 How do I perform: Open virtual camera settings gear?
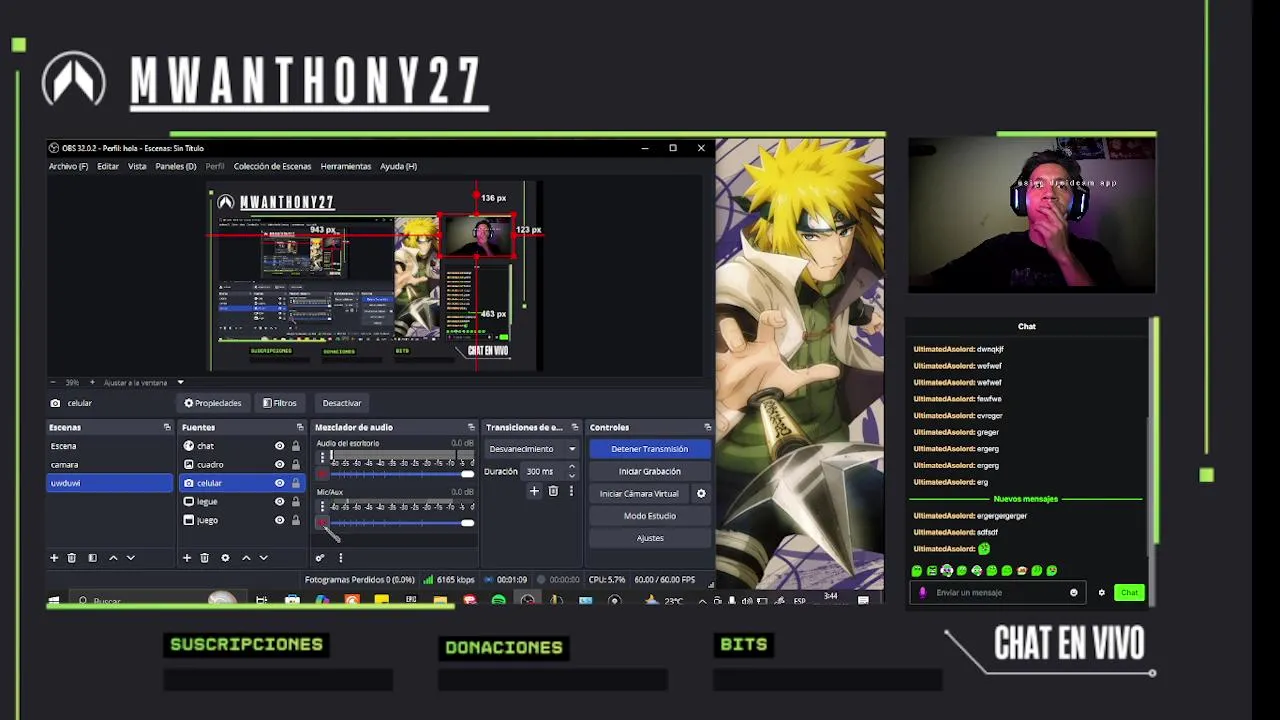pyautogui.click(x=701, y=493)
